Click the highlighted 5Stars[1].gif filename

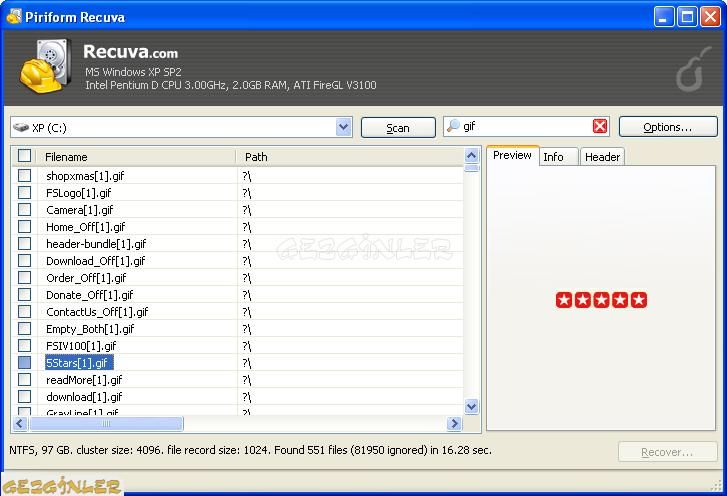click(x=79, y=362)
